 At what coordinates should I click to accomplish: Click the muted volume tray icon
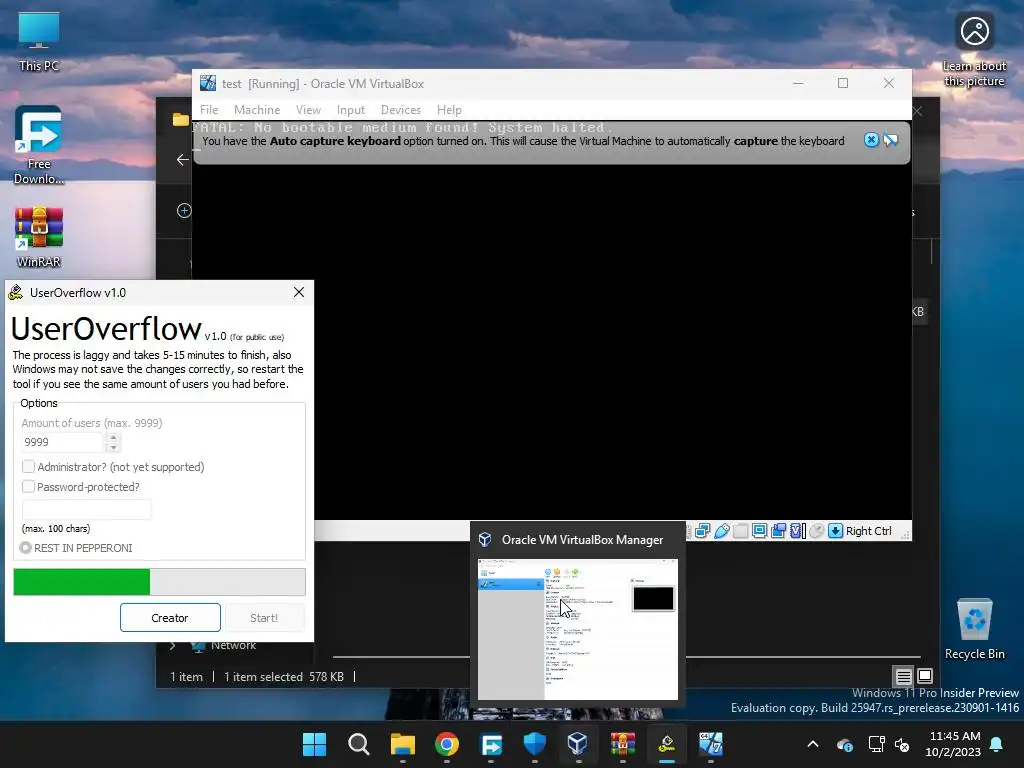[903, 744]
